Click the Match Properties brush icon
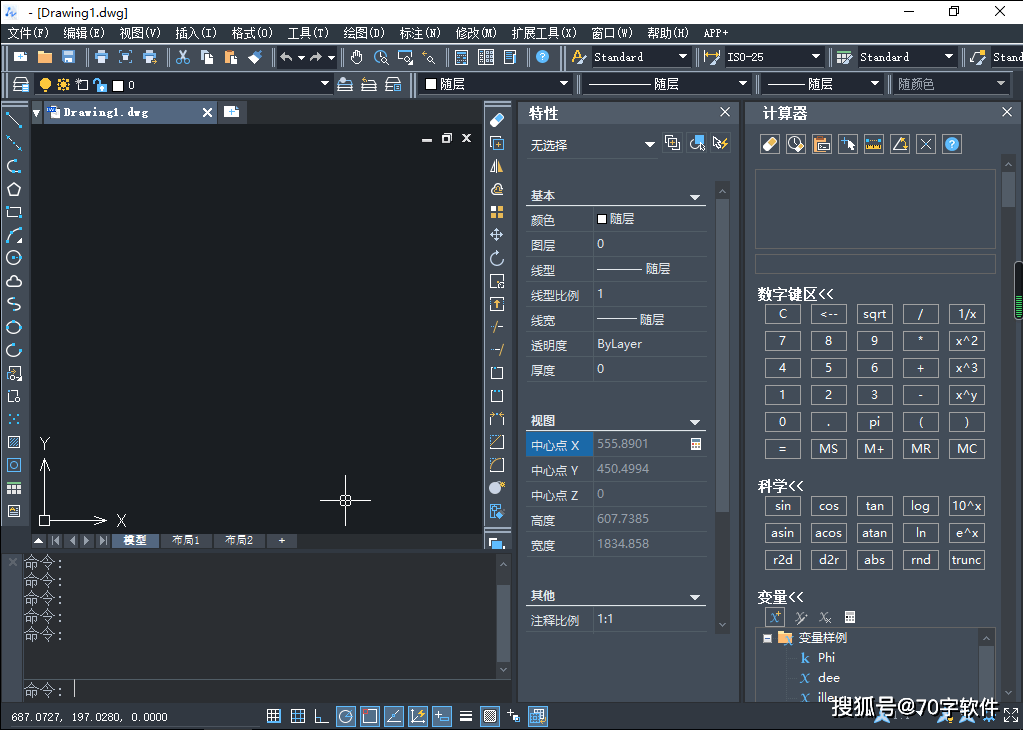 coord(255,57)
